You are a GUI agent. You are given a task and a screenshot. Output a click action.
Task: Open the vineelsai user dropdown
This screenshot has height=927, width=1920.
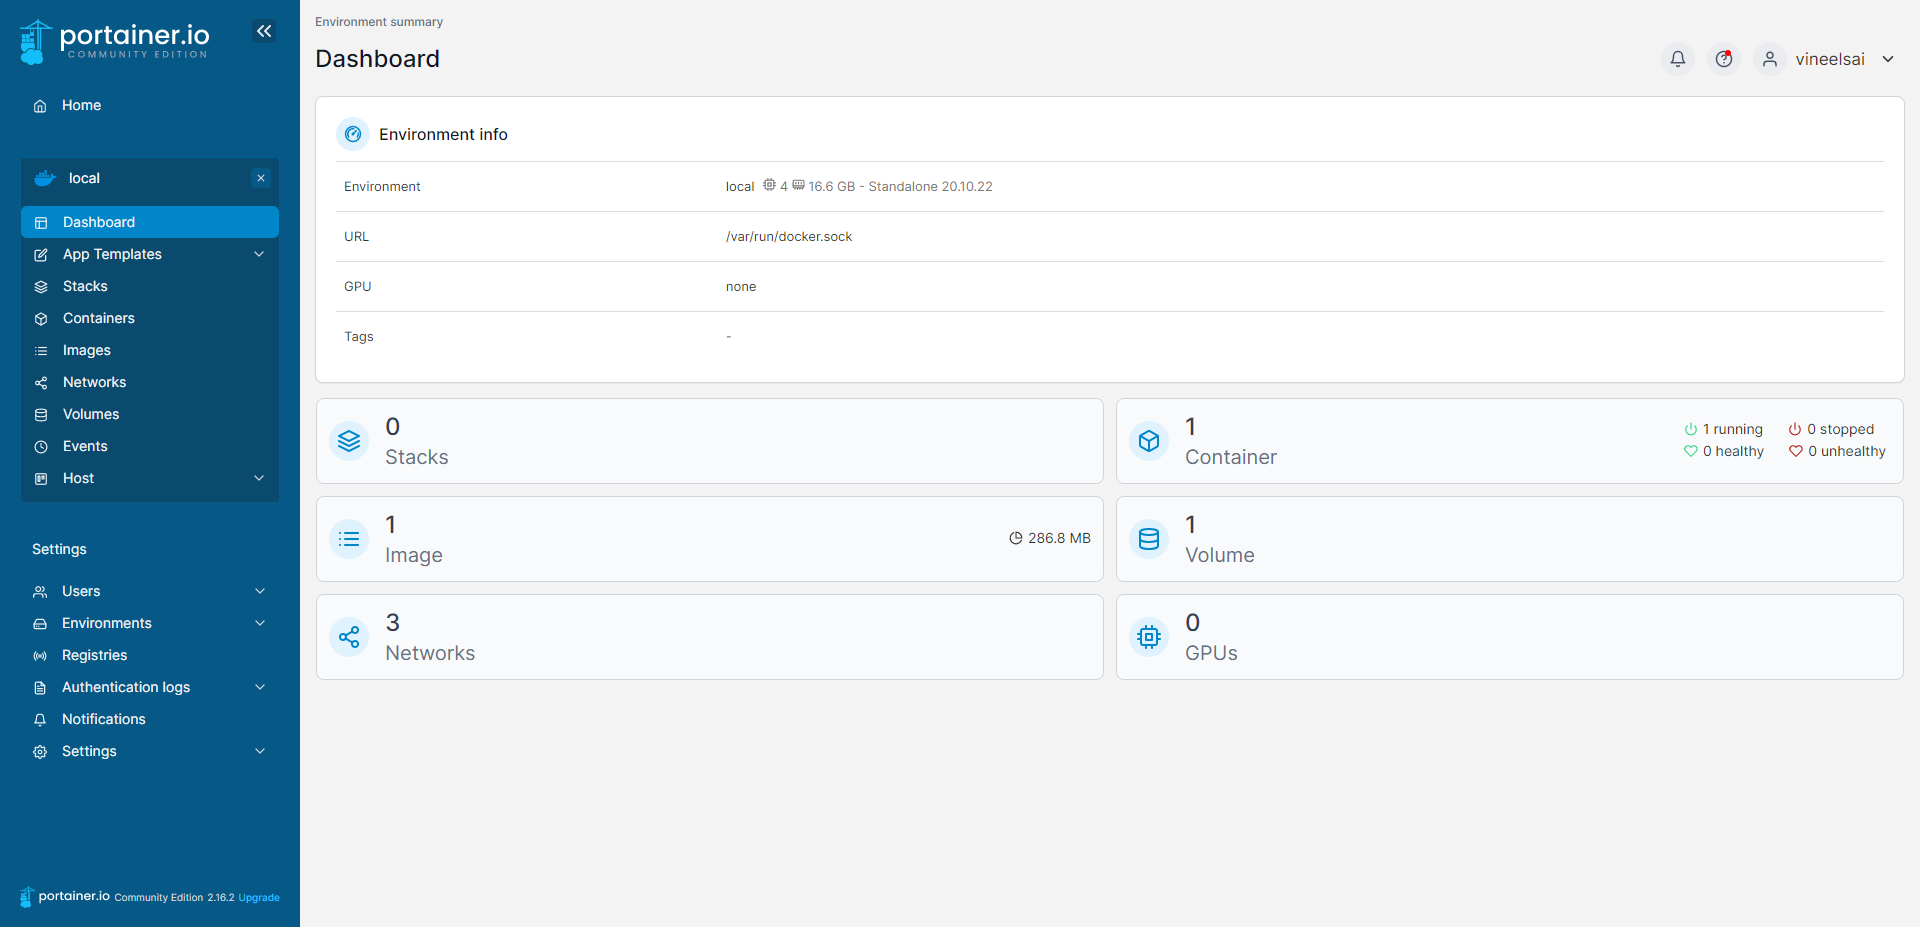pyautogui.click(x=1830, y=59)
